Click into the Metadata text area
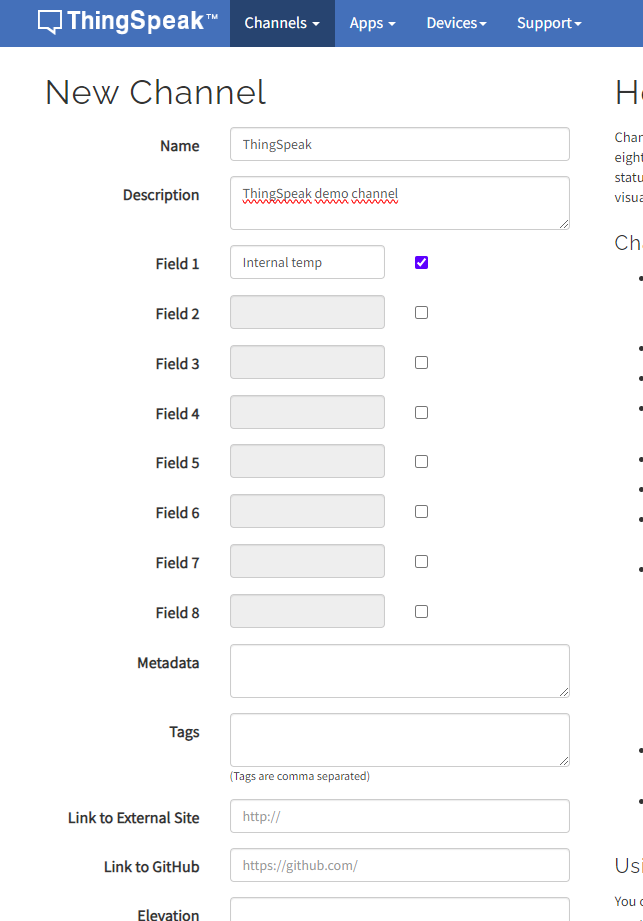Image resolution: width=643 pixels, height=921 pixels. tap(400, 671)
